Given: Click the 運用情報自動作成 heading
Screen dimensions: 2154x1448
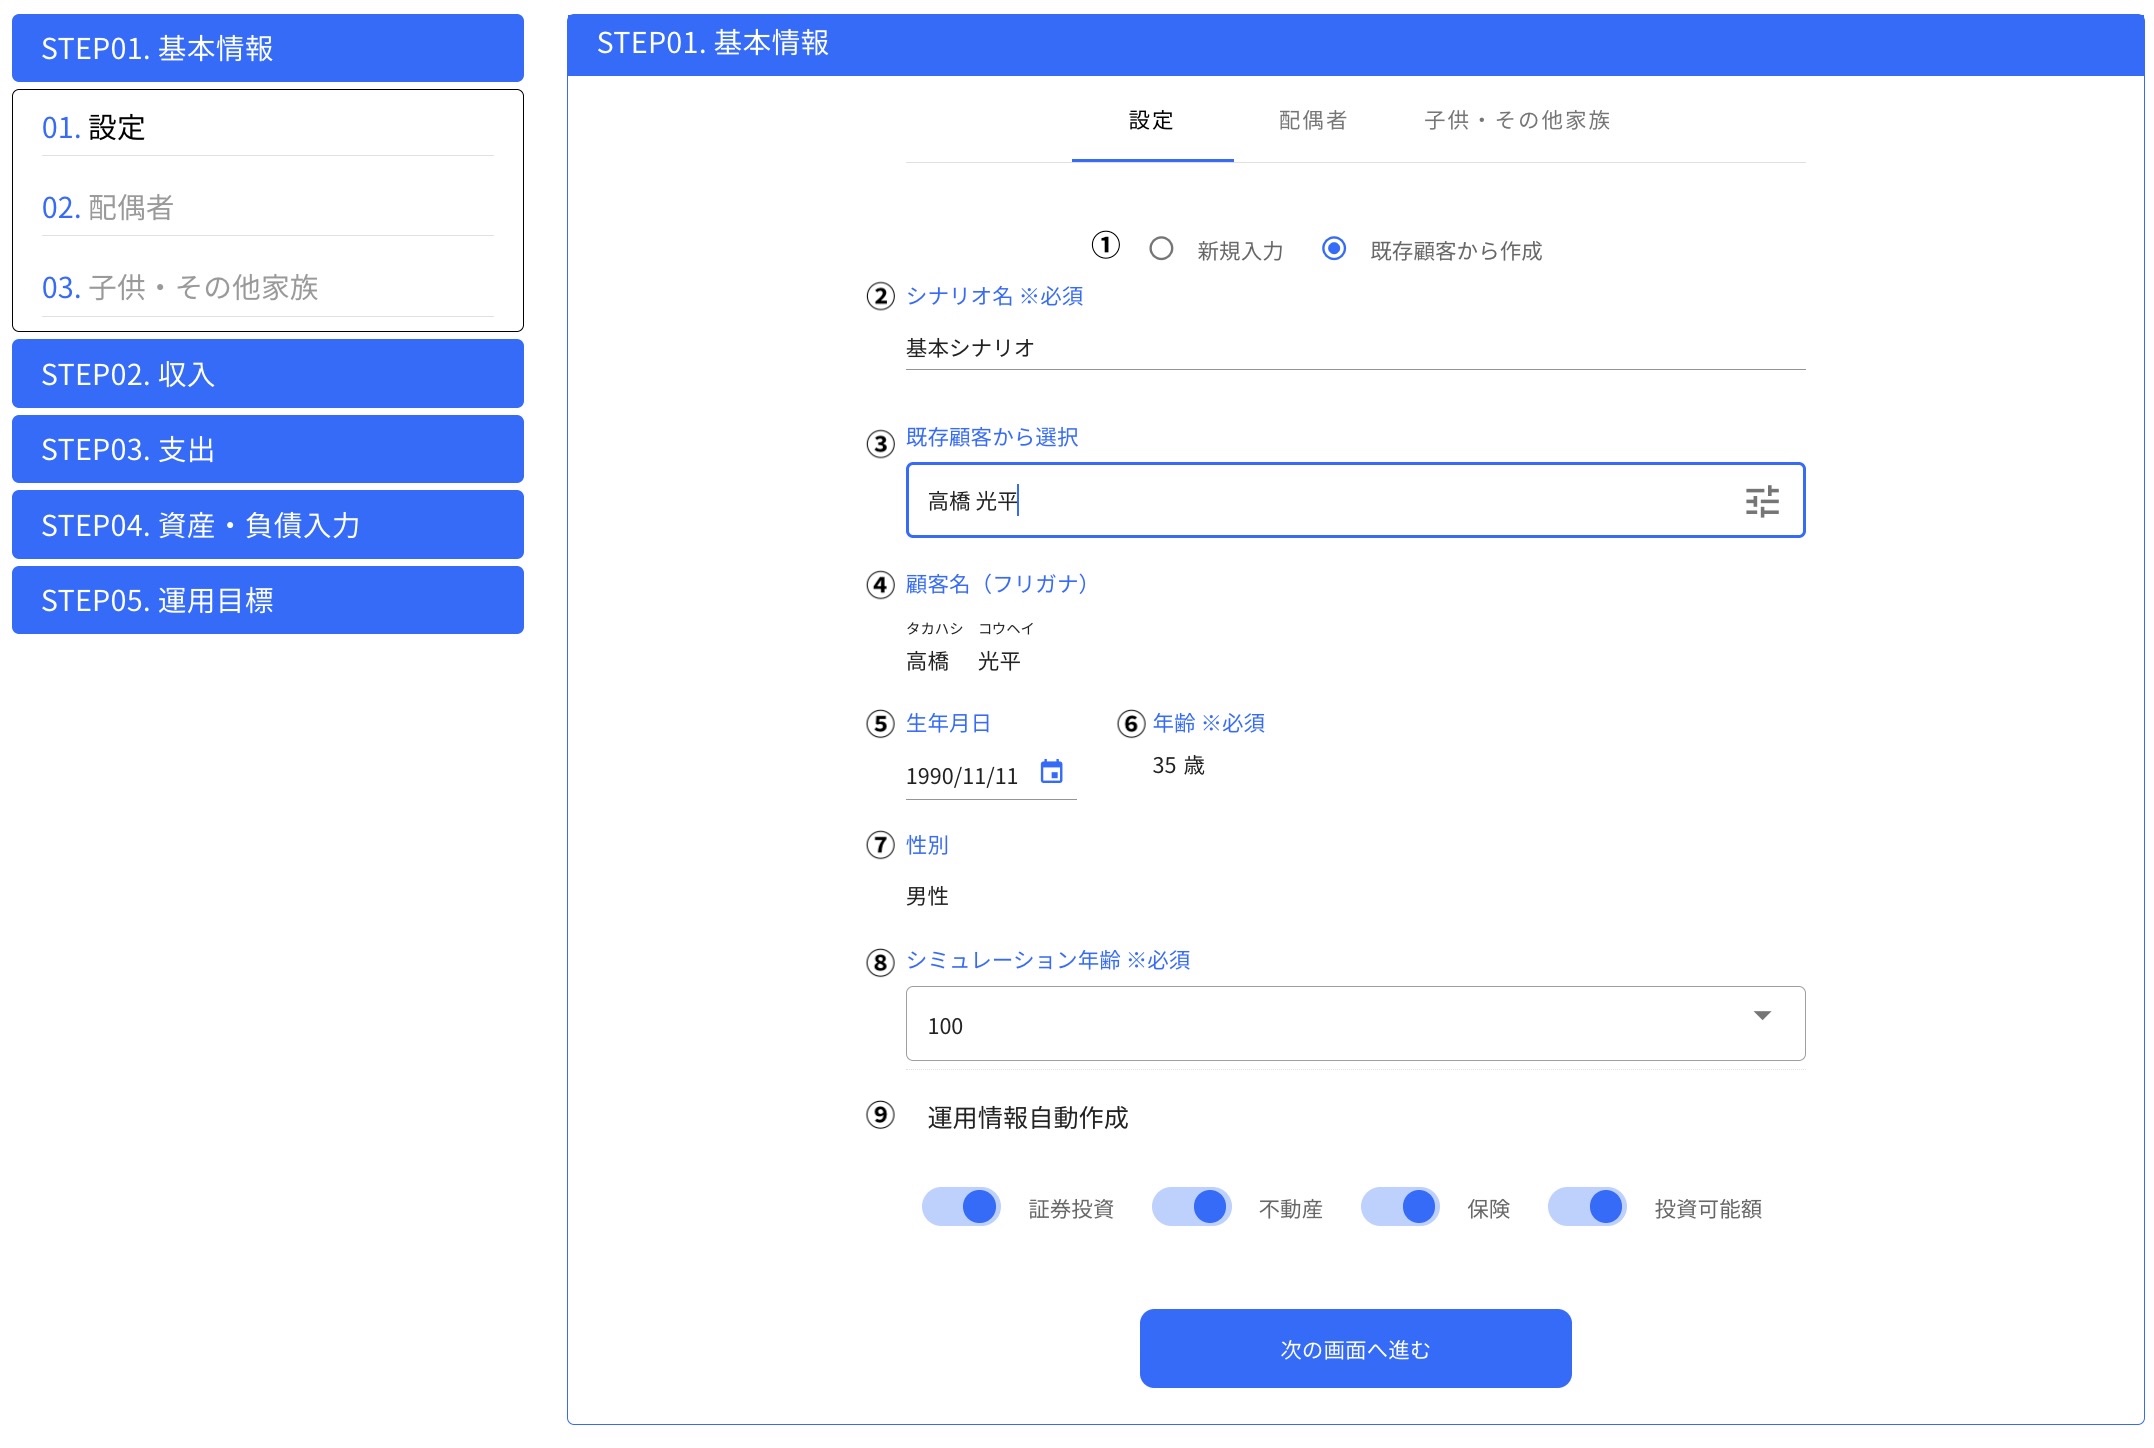Looking at the screenshot, I should coord(1028,1118).
